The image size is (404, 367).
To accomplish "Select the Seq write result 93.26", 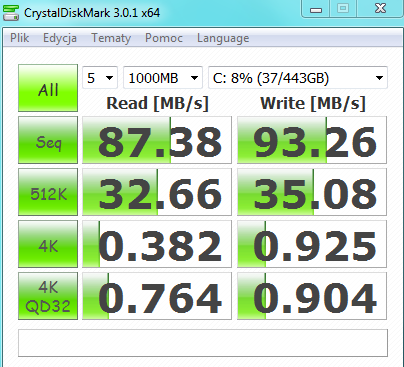I will click(x=312, y=140).
